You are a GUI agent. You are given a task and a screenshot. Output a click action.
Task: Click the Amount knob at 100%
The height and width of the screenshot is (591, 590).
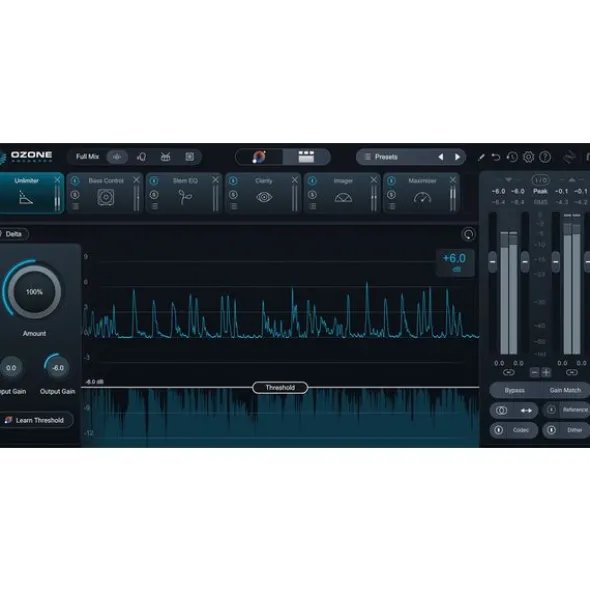pyautogui.click(x=34, y=292)
